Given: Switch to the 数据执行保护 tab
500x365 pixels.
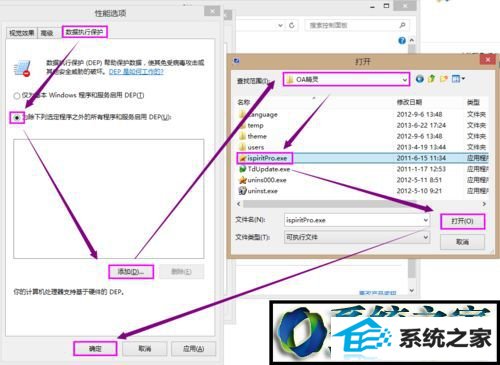Looking at the screenshot, I should click(x=84, y=32).
